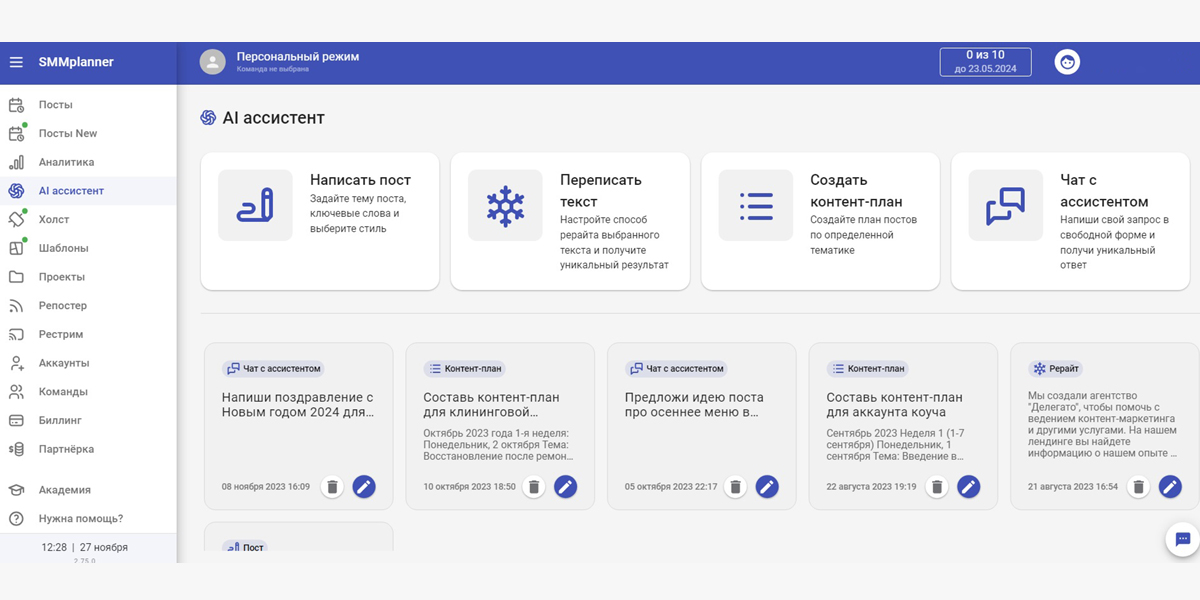Screen dimensions: 1200x600
Task: Select Шаблоны in the sidebar
Action: [63, 248]
